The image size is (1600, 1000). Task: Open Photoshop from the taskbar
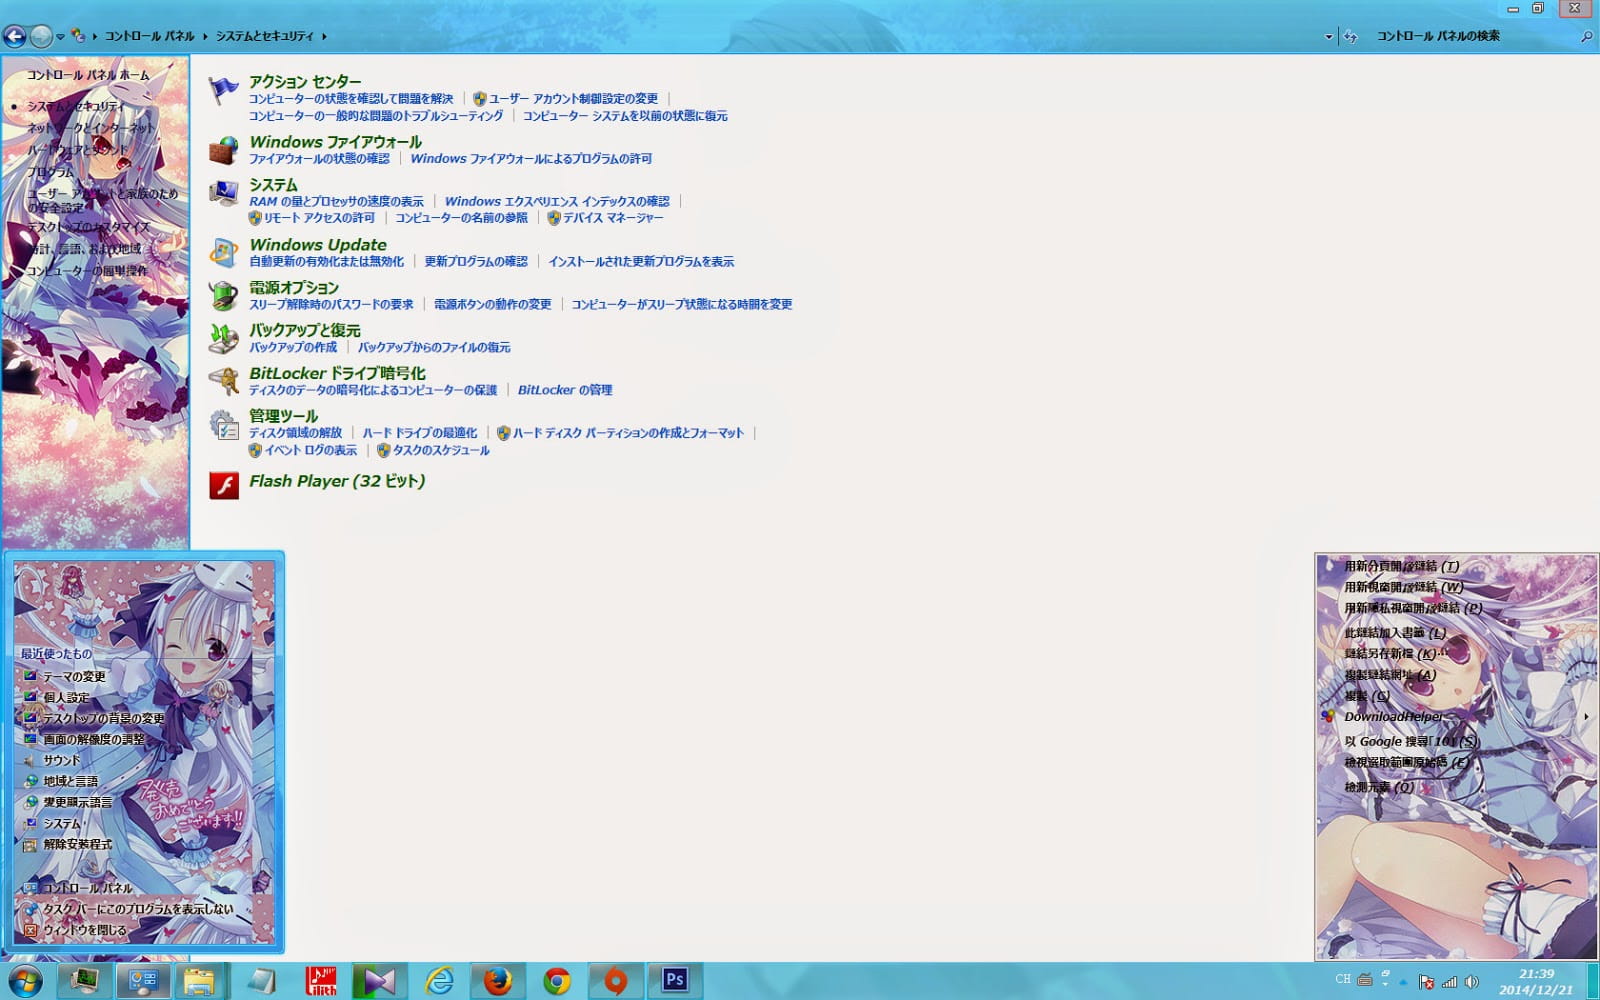[x=676, y=981]
